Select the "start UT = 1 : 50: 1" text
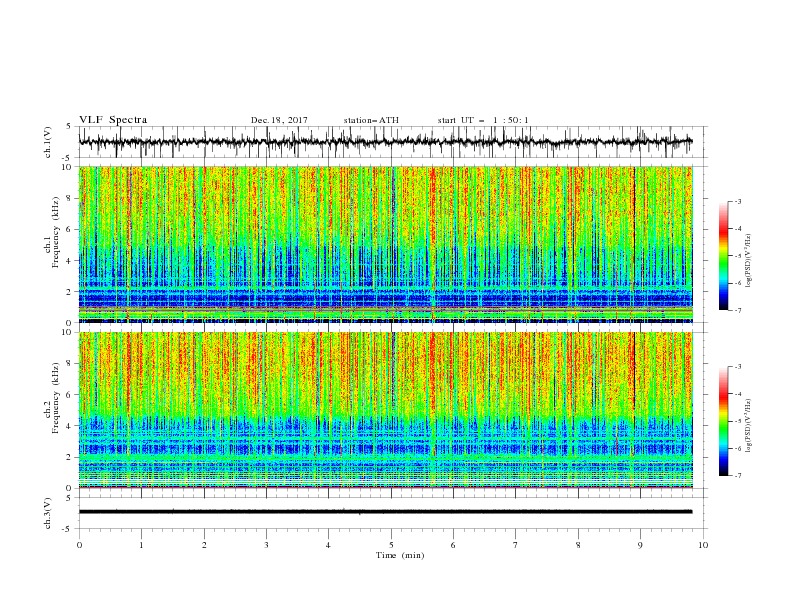792x612 pixels. pos(483,120)
